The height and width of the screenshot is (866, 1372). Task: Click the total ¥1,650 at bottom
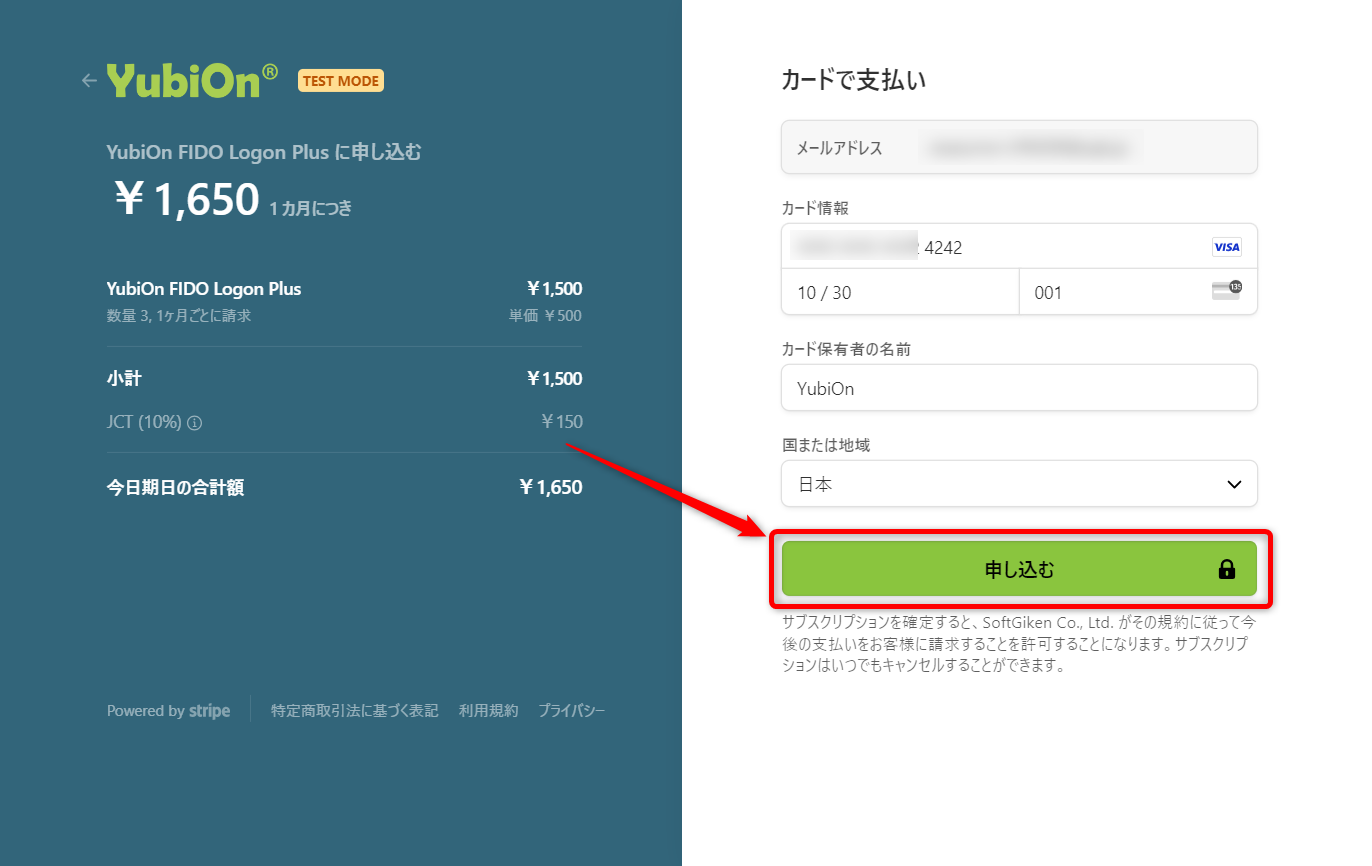551,488
